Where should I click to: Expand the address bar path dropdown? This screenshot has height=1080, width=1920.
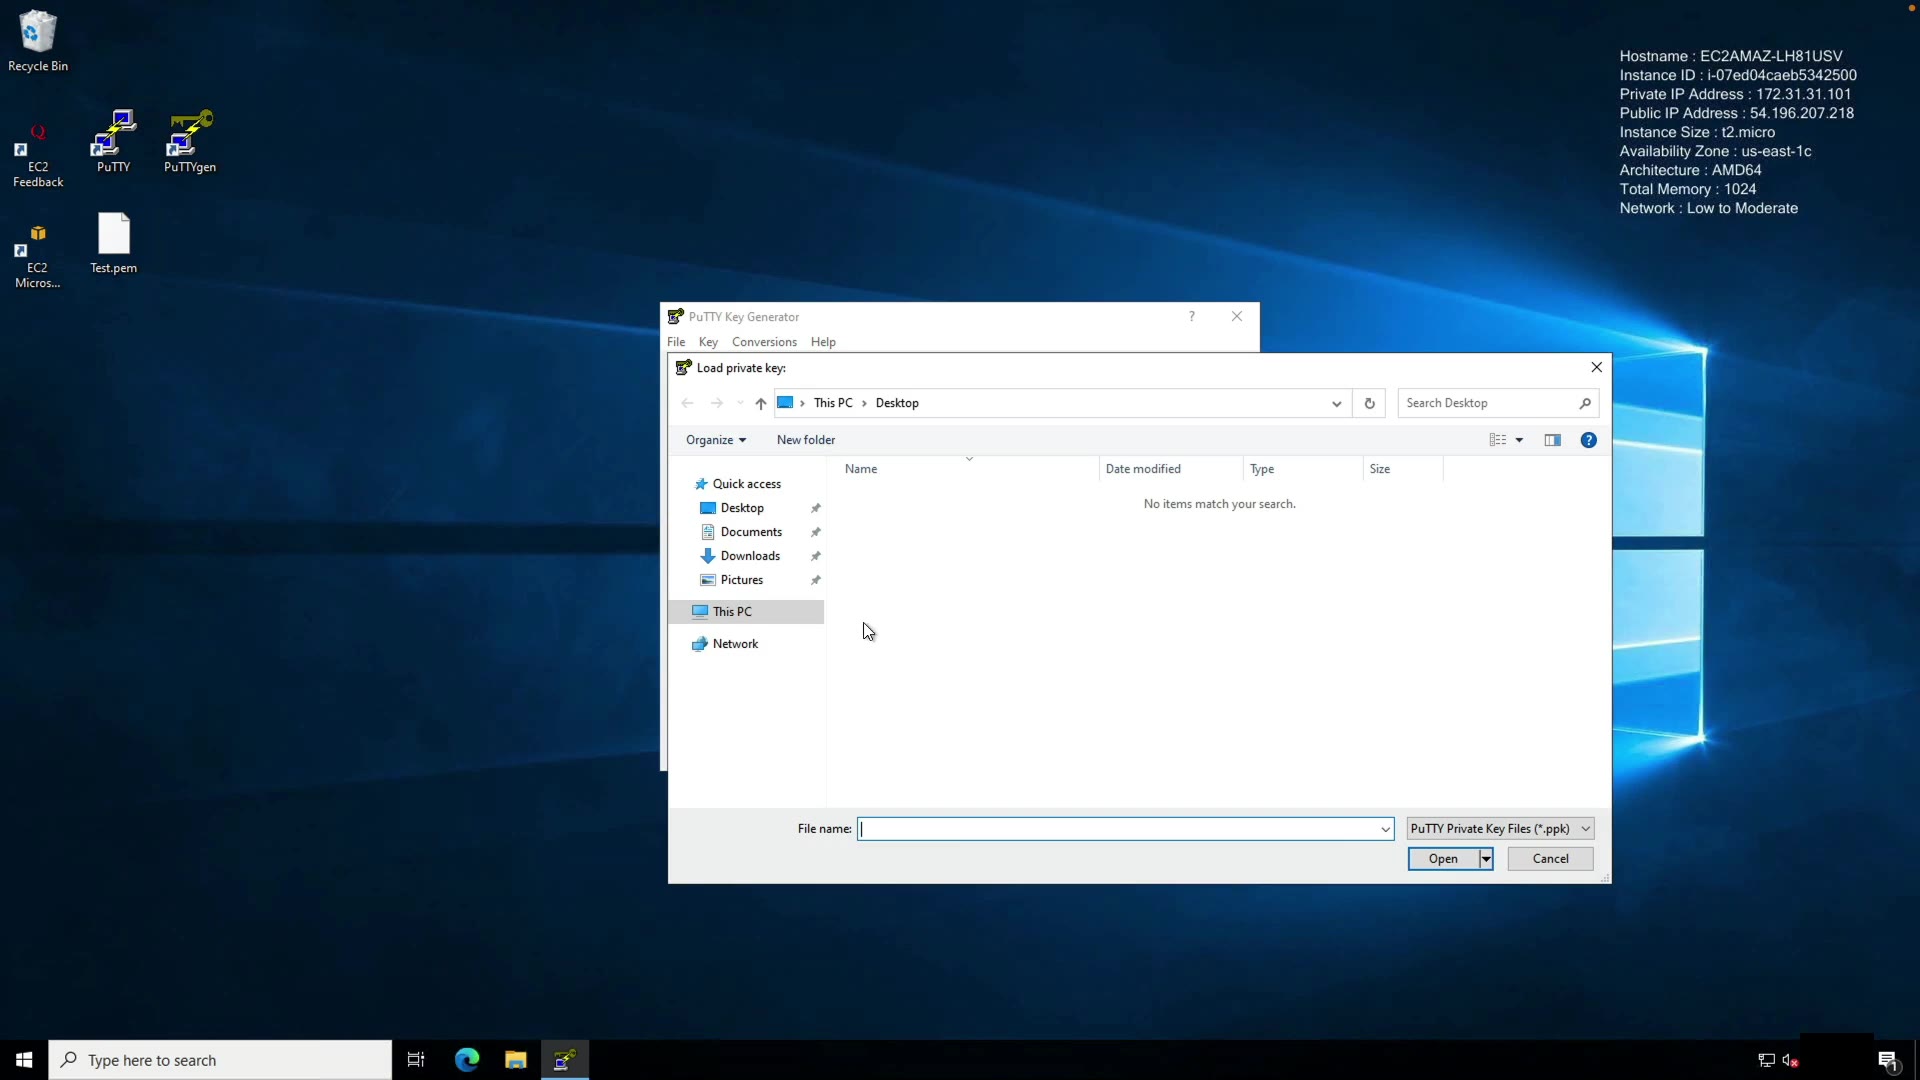coord(1336,403)
